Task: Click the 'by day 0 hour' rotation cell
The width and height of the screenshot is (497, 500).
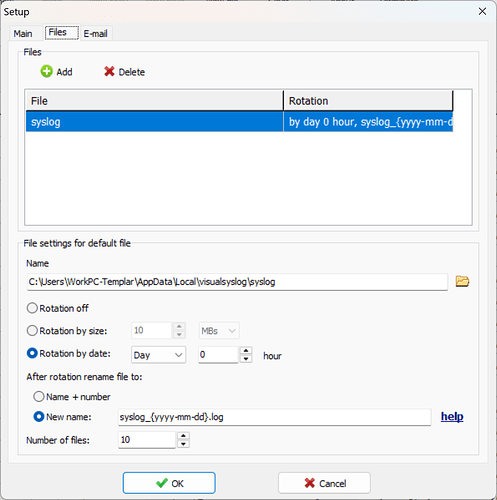Action: pyautogui.click(x=368, y=122)
